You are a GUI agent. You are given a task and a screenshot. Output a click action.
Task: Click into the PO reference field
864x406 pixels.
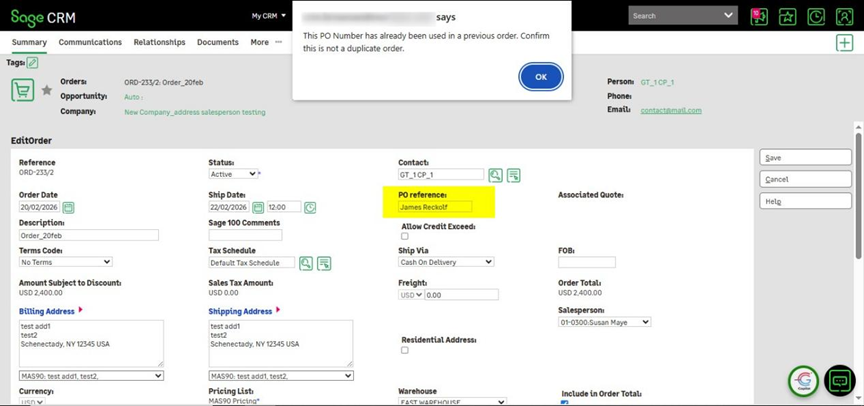coord(435,207)
